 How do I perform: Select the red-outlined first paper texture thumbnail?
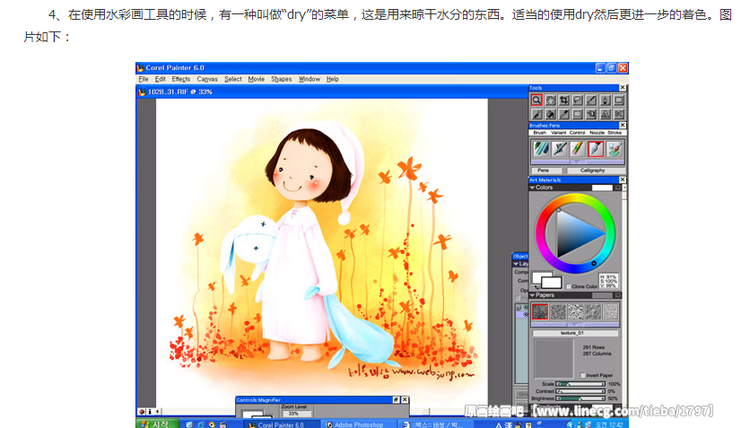[x=540, y=312]
